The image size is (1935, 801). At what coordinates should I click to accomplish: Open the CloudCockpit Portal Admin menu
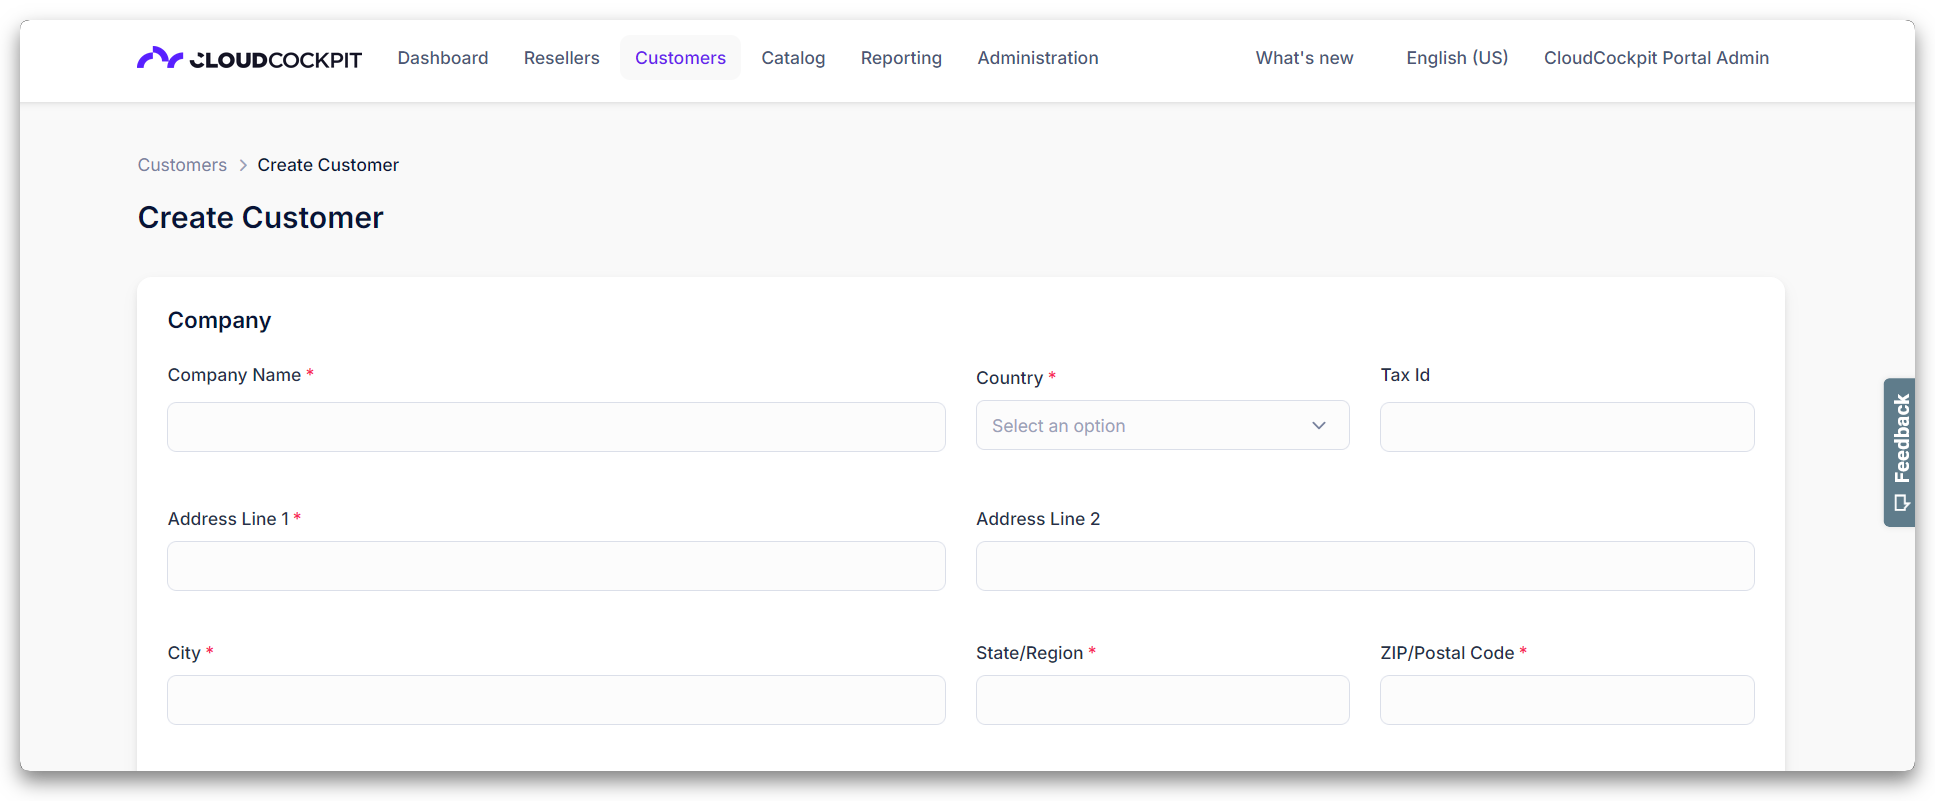pyautogui.click(x=1656, y=58)
